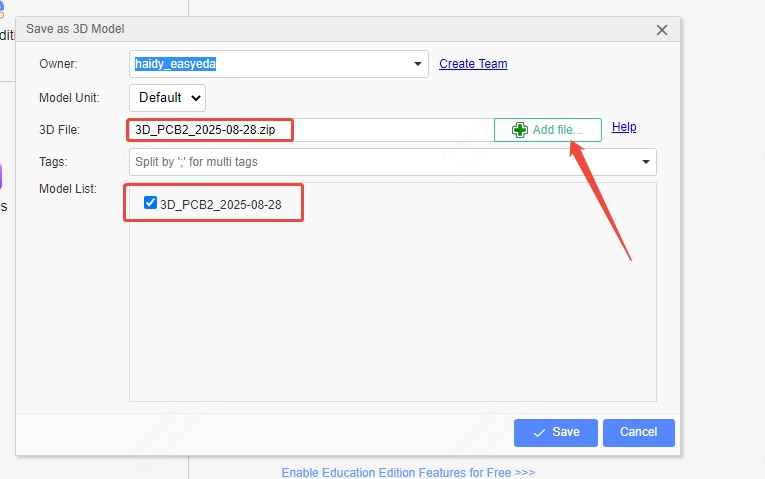Open the Tags dropdown arrow

[x=645, y=162]
